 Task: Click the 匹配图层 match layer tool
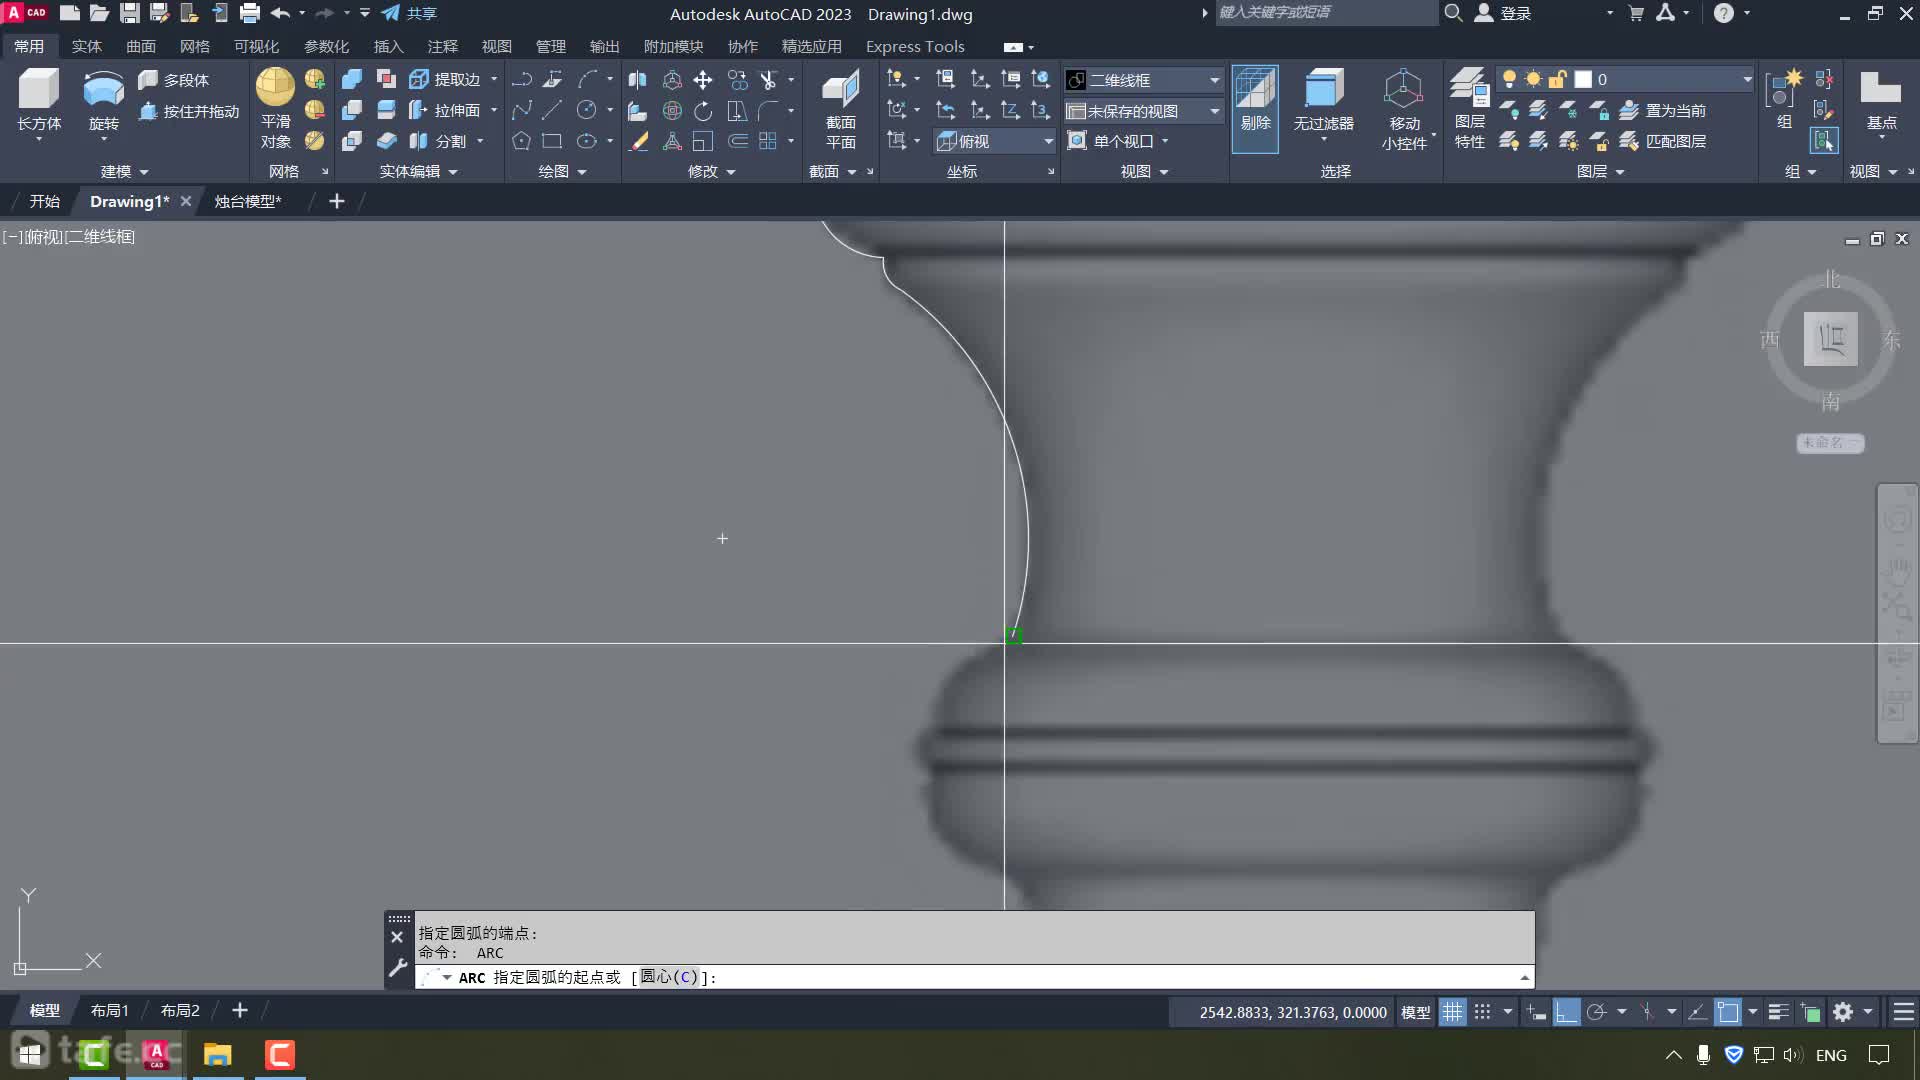(1662, 141)
